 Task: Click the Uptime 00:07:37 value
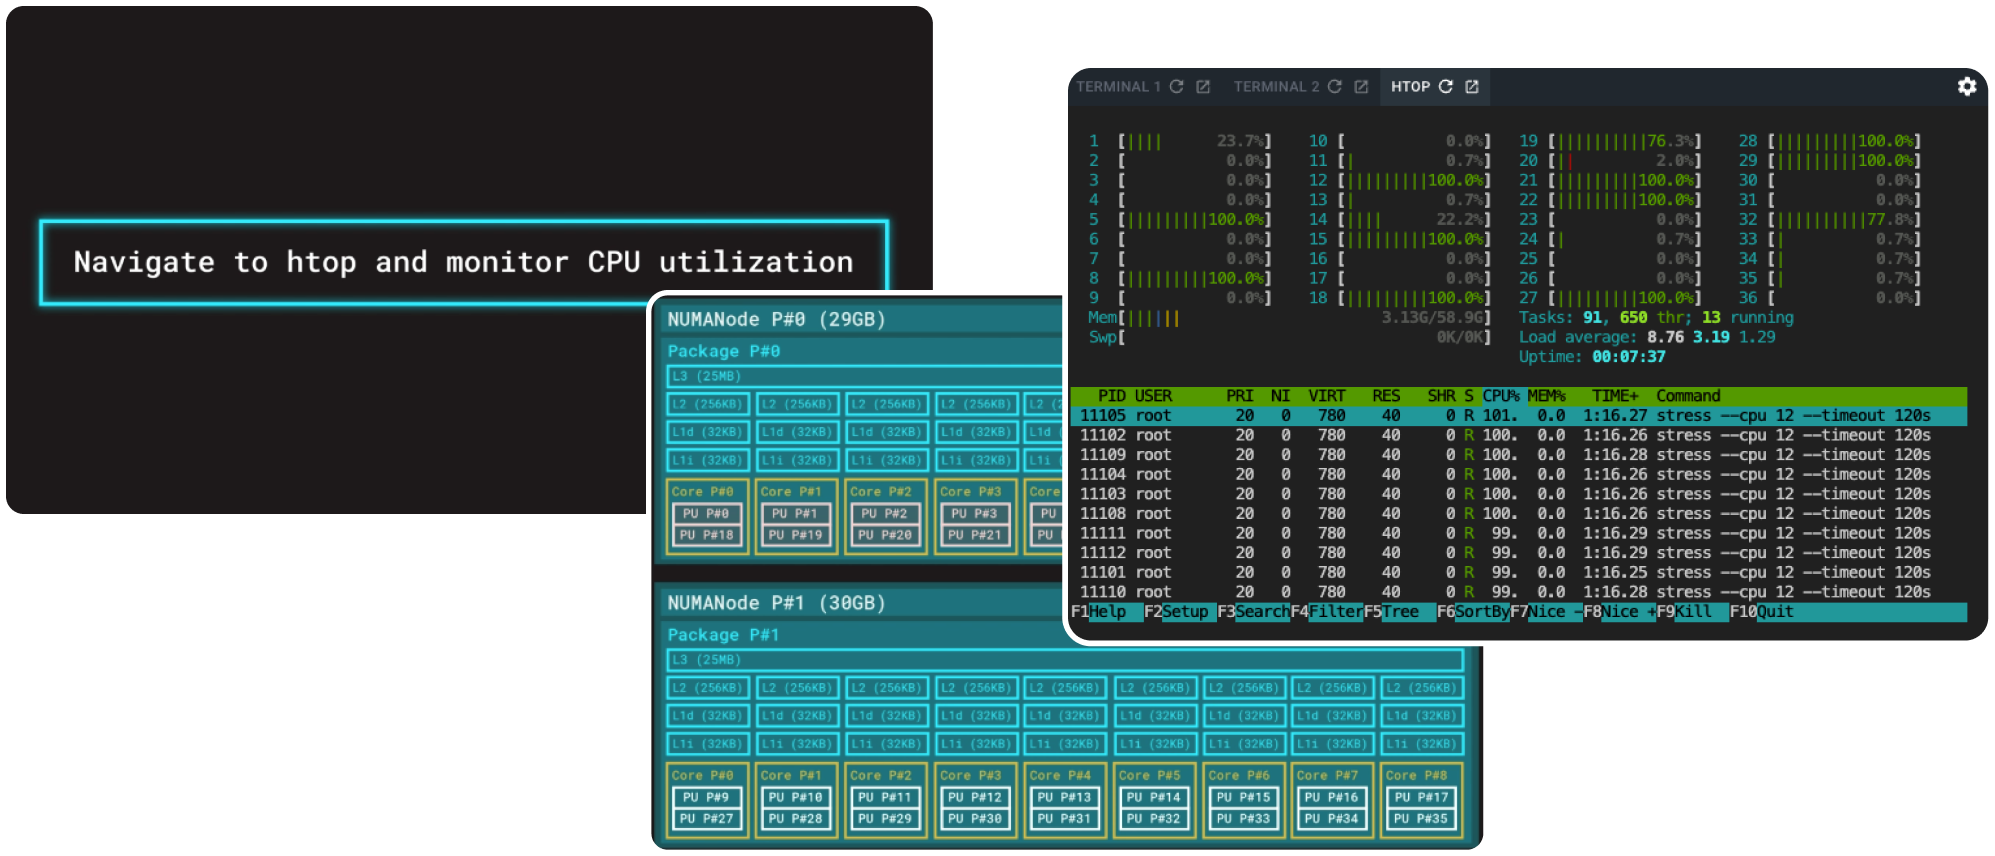pyautogui.click(x=1629, y=357)
